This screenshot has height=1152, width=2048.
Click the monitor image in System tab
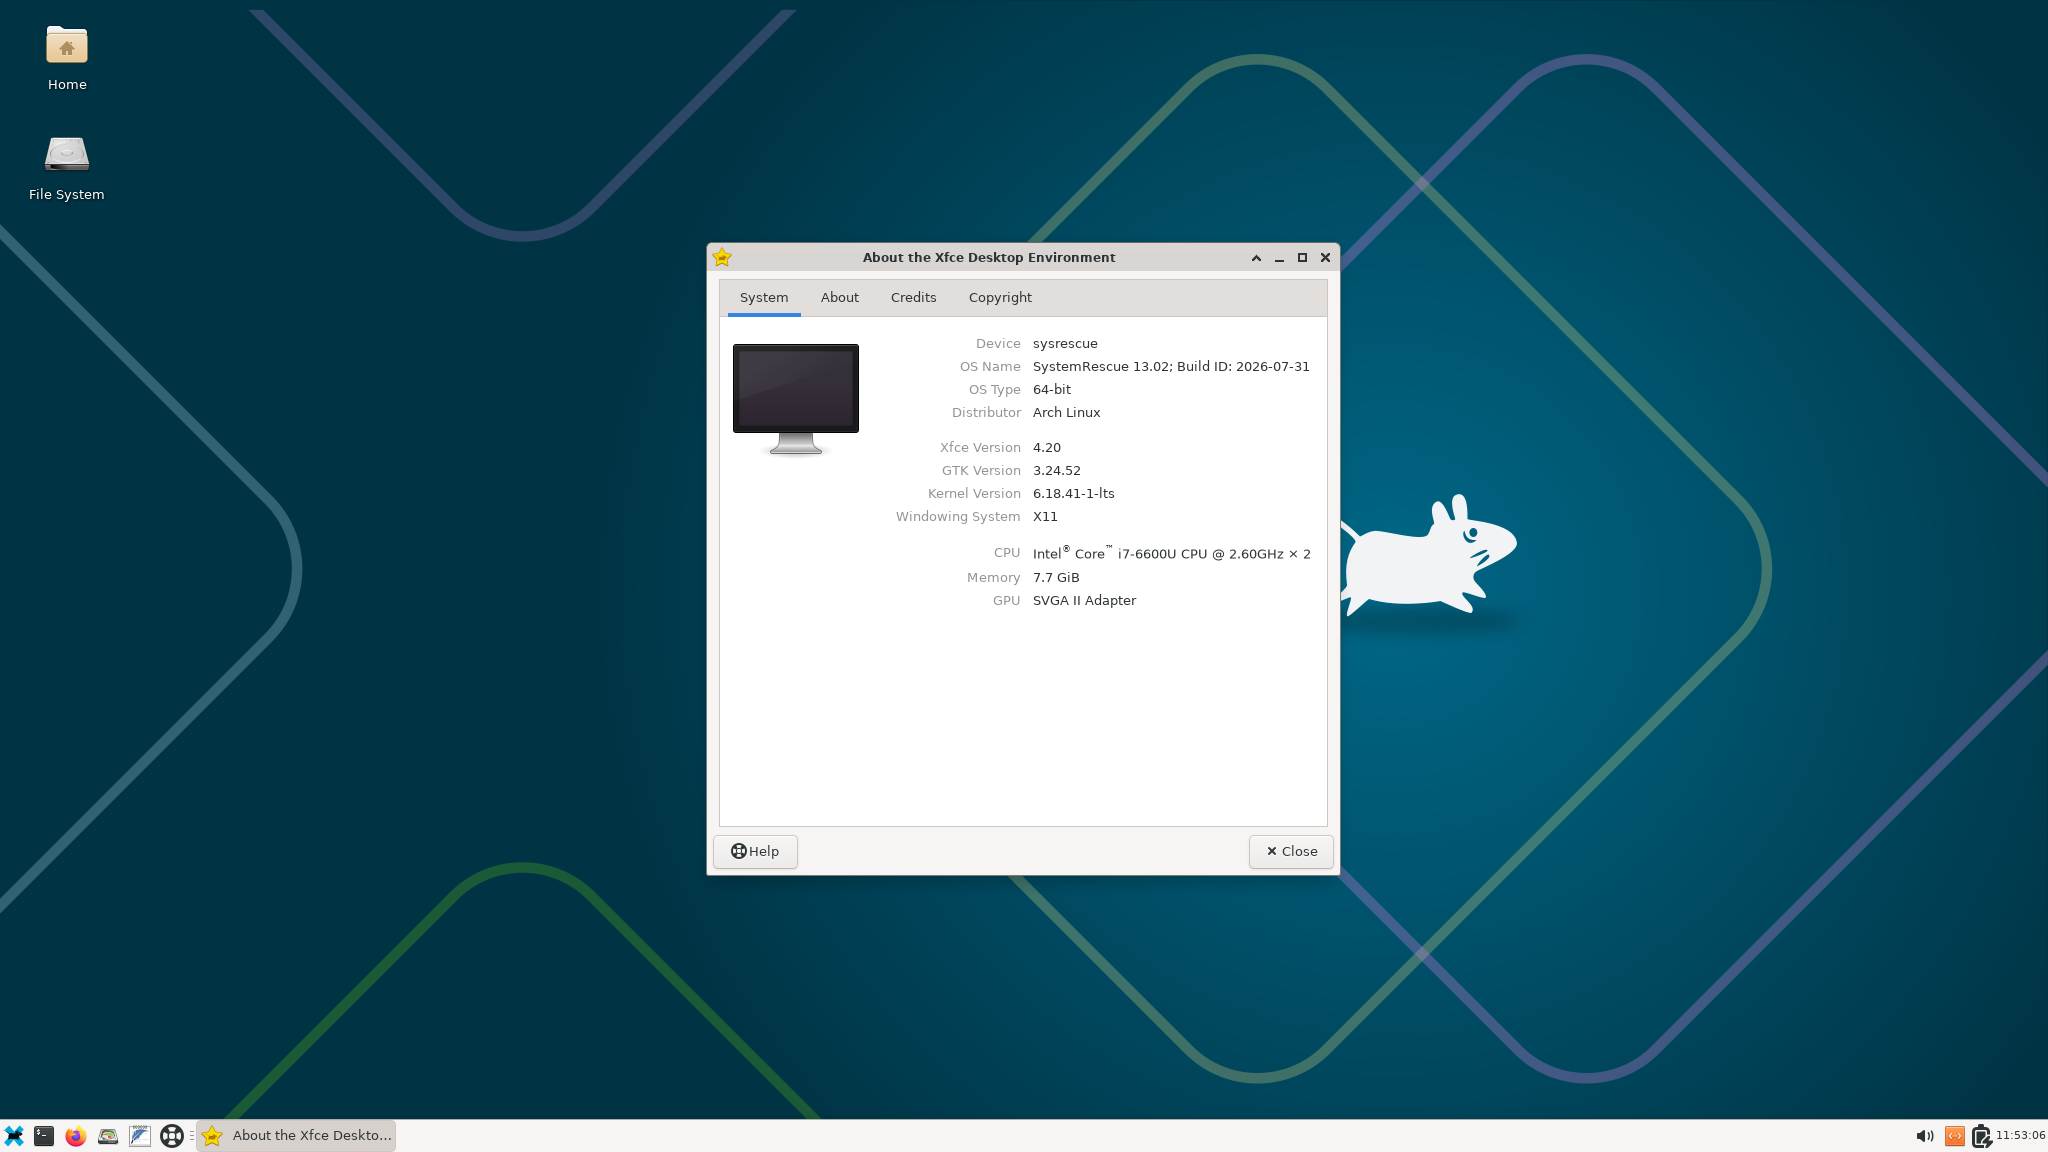(796, 400)
